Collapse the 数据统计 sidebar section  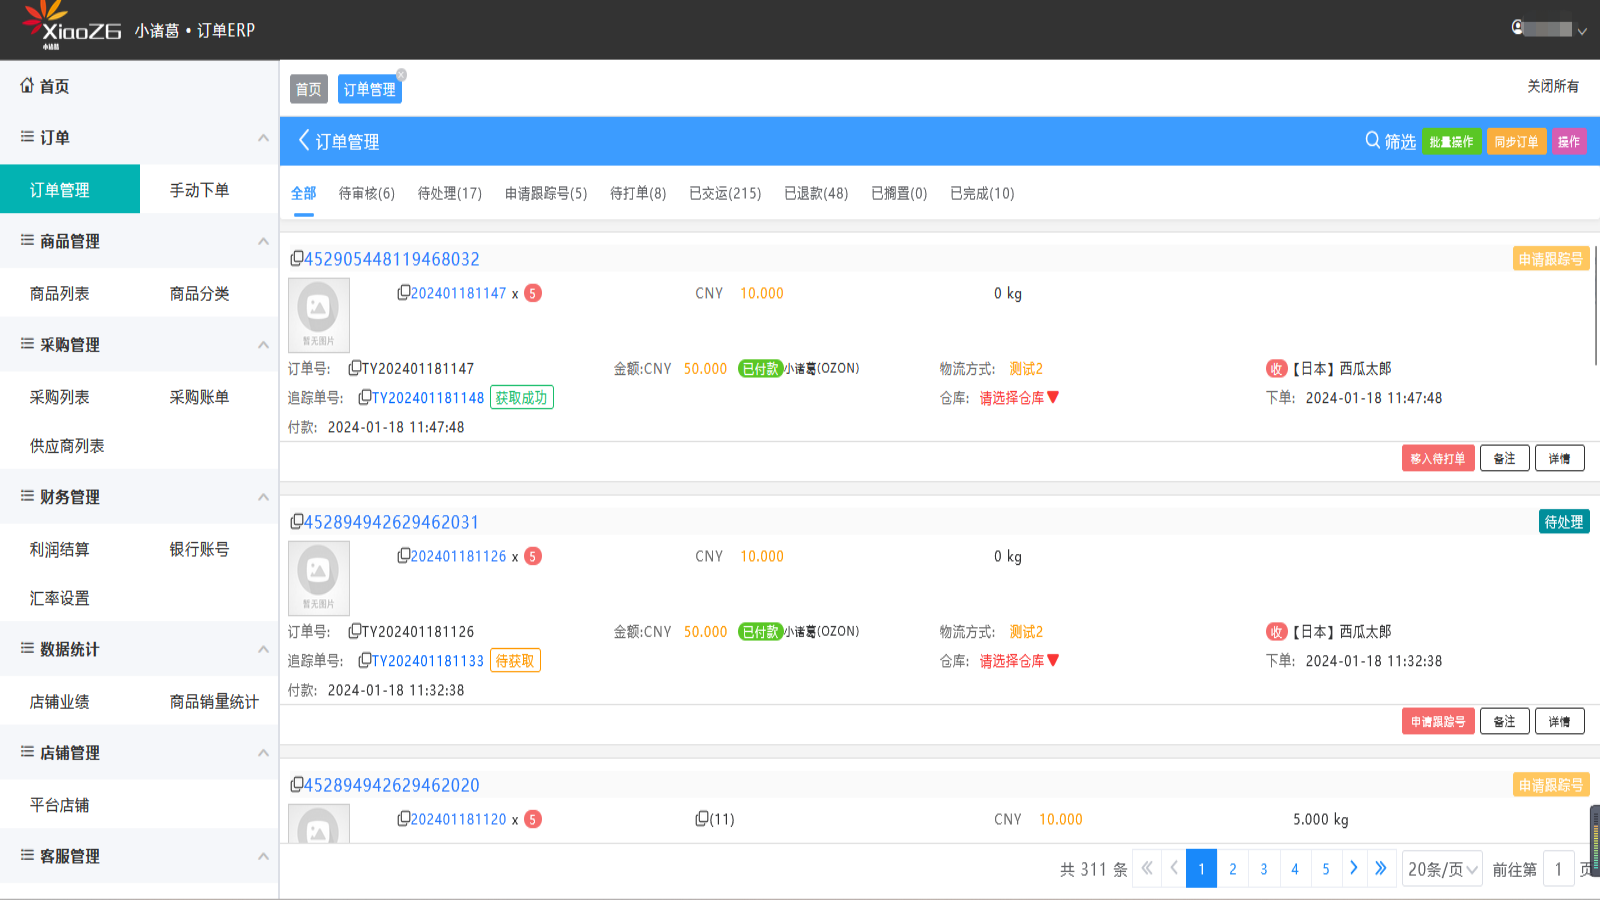pos(263,649)
